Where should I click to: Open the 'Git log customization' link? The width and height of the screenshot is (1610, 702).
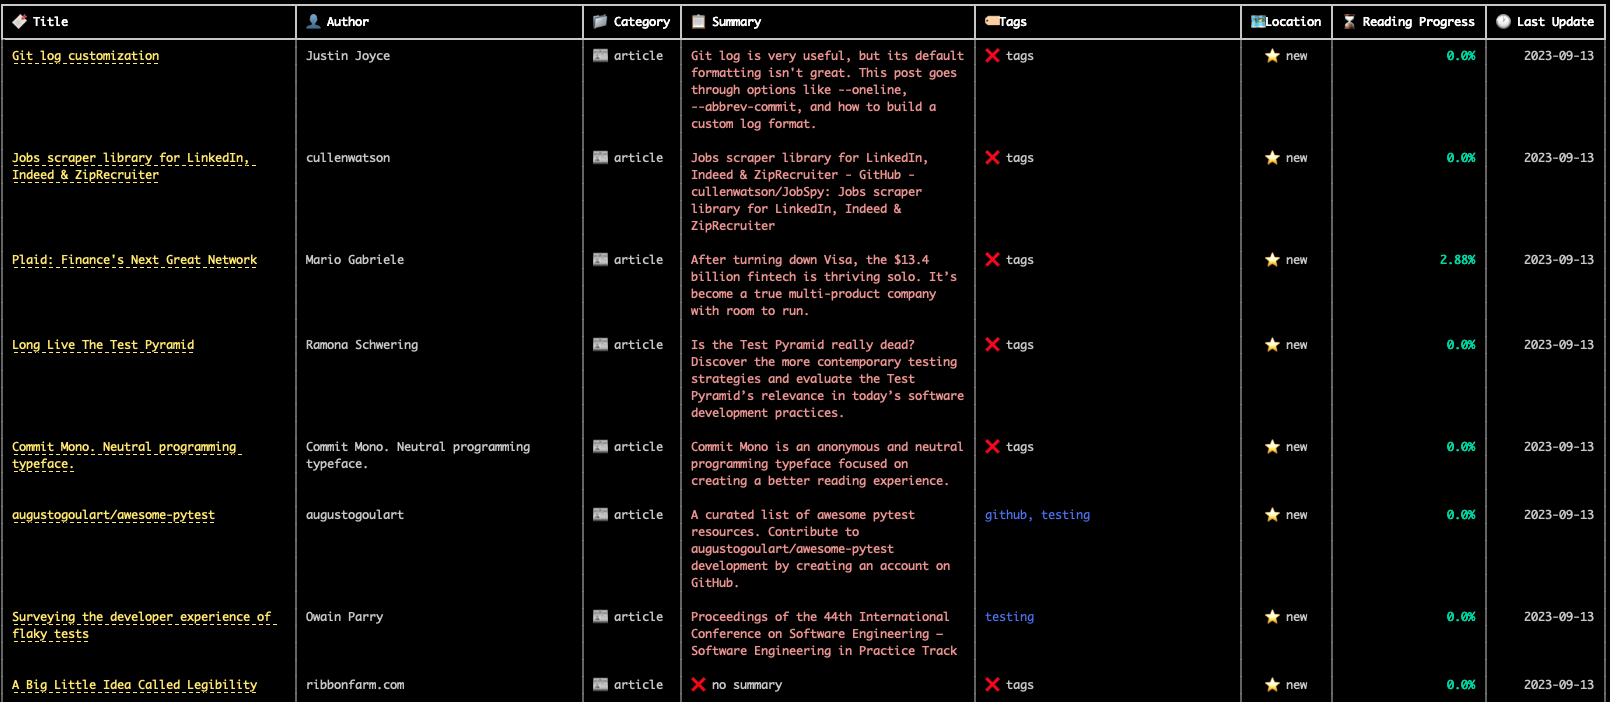coord(85,56)
